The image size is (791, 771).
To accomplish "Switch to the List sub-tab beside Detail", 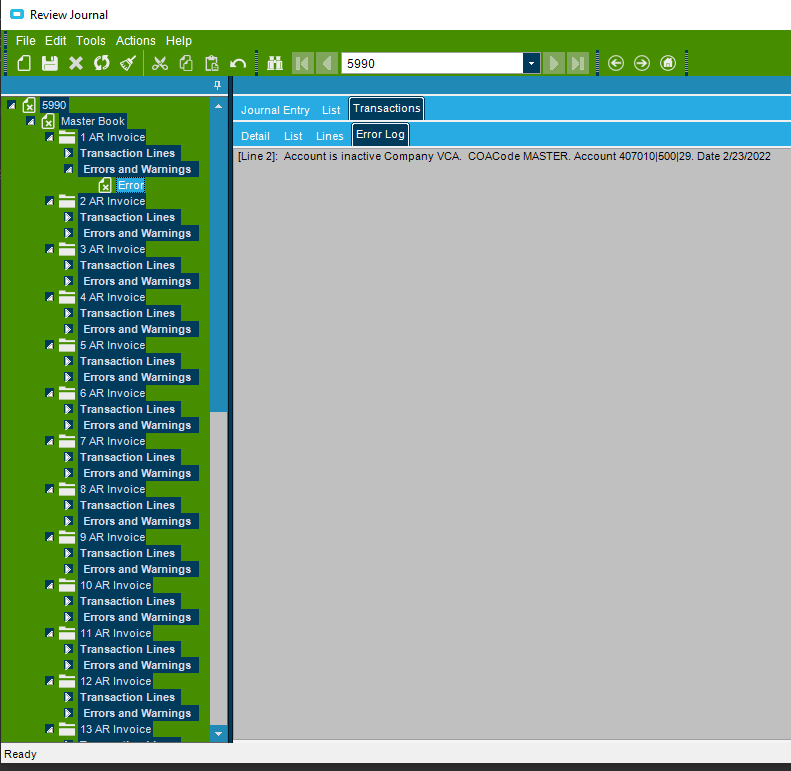I will 293,136.
